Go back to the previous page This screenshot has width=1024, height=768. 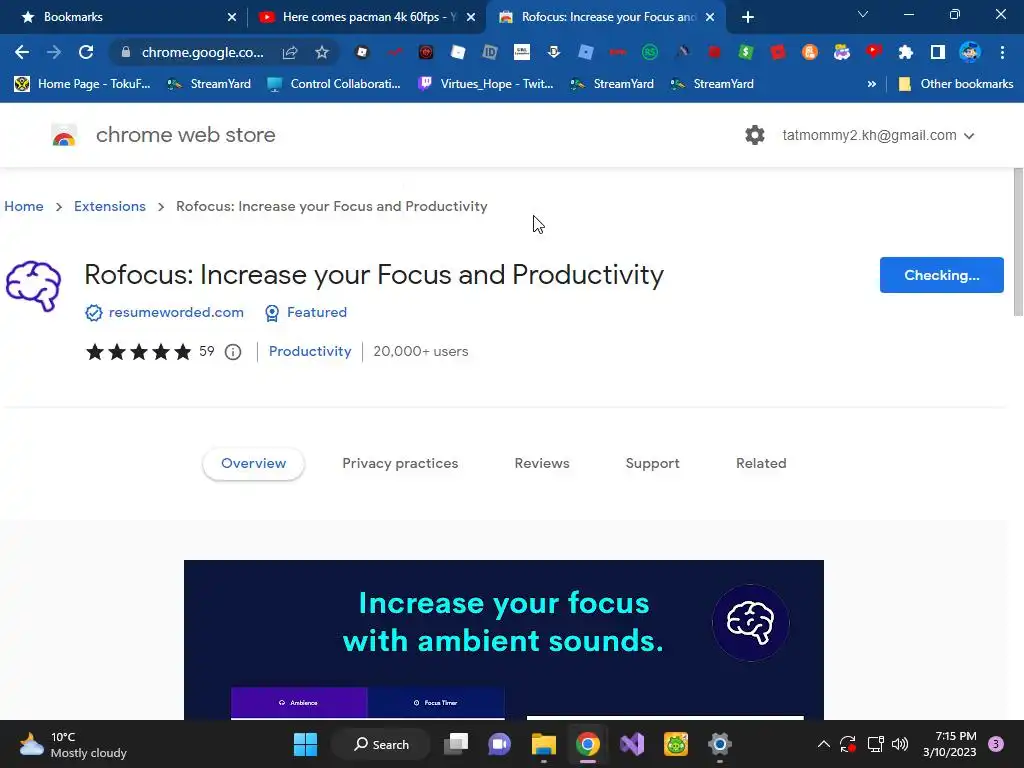pyautogui.click(x=22, y=52)
